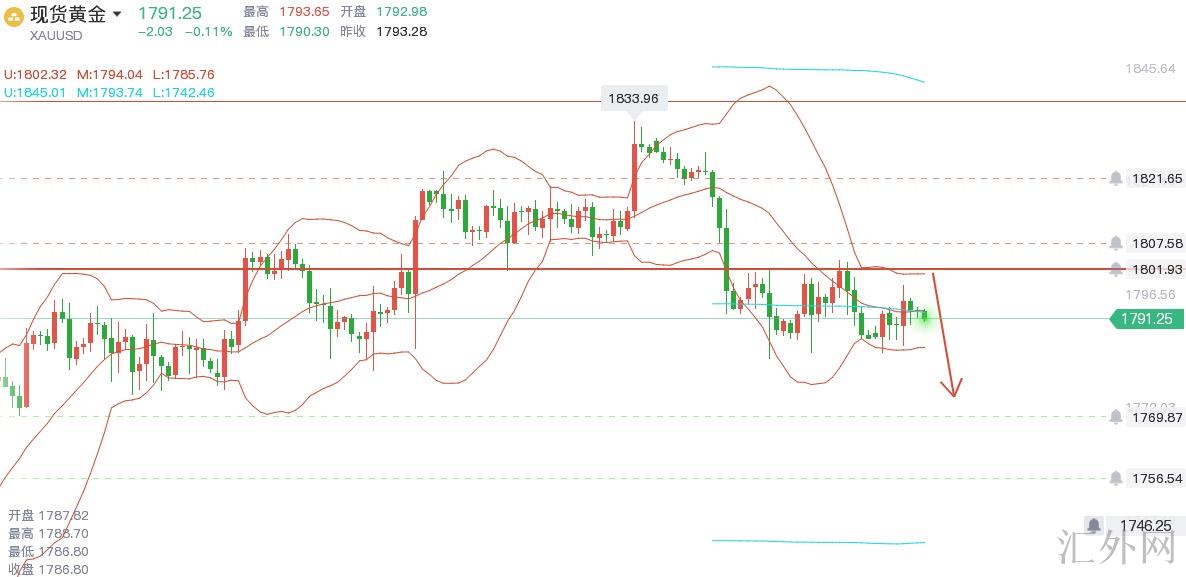This screenshot has height=577, width=1186.
Task: Click the 最高 1788.70 readout
Action: tap(48, 533)
